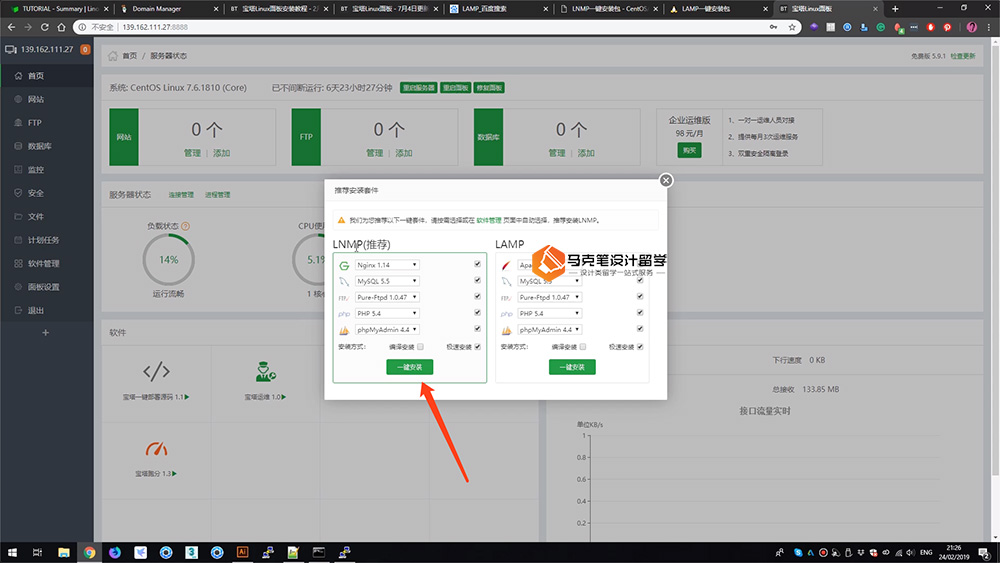Click the 14% load status gauge
Screen dimensions: 1000x563
[x=168, y=260]
